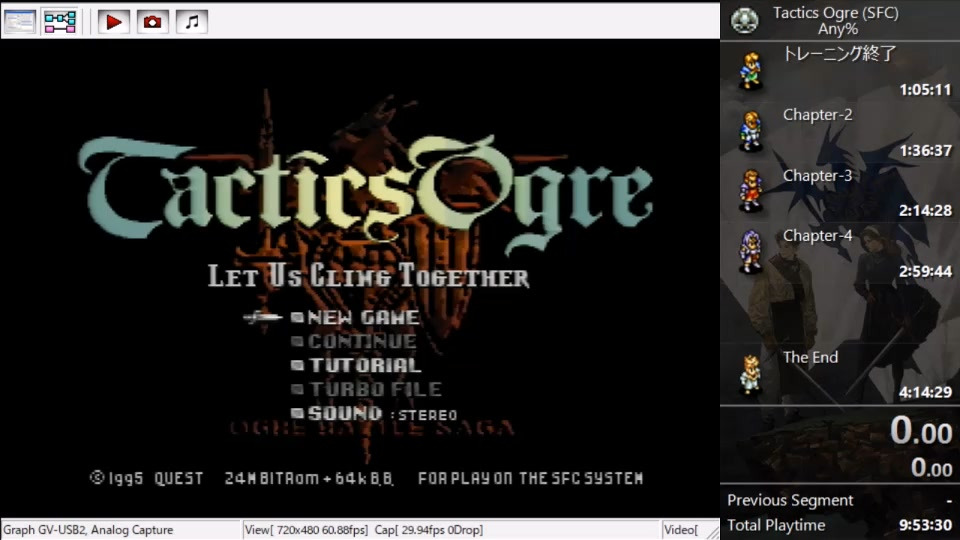Screen dimensions: 960x540
Task: Click the トレーニング終了 split name
Action: click(x=839, y=54)
